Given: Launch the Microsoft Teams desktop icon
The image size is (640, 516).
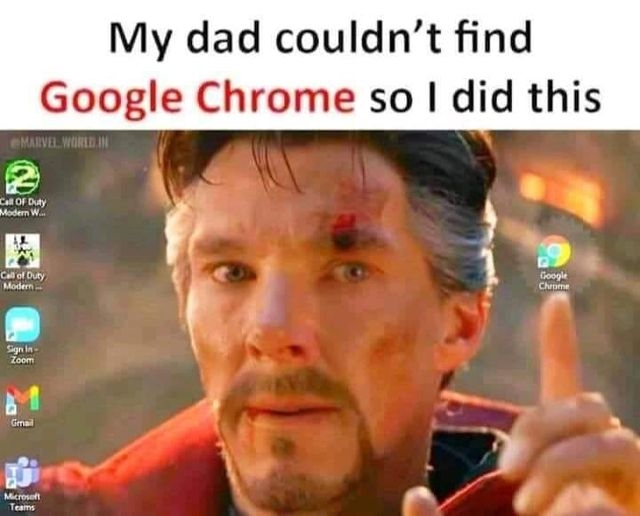Looking at the screenshot, I should 22,472.
